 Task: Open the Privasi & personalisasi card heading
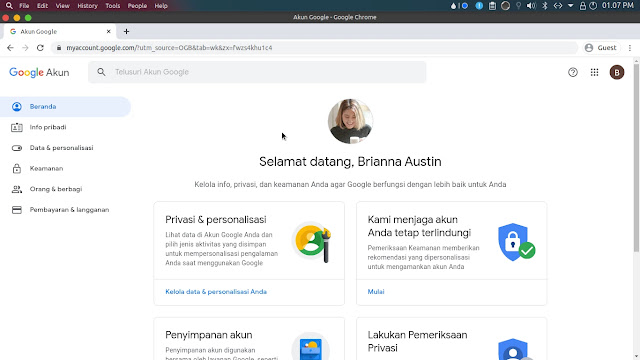click(216, 220)
